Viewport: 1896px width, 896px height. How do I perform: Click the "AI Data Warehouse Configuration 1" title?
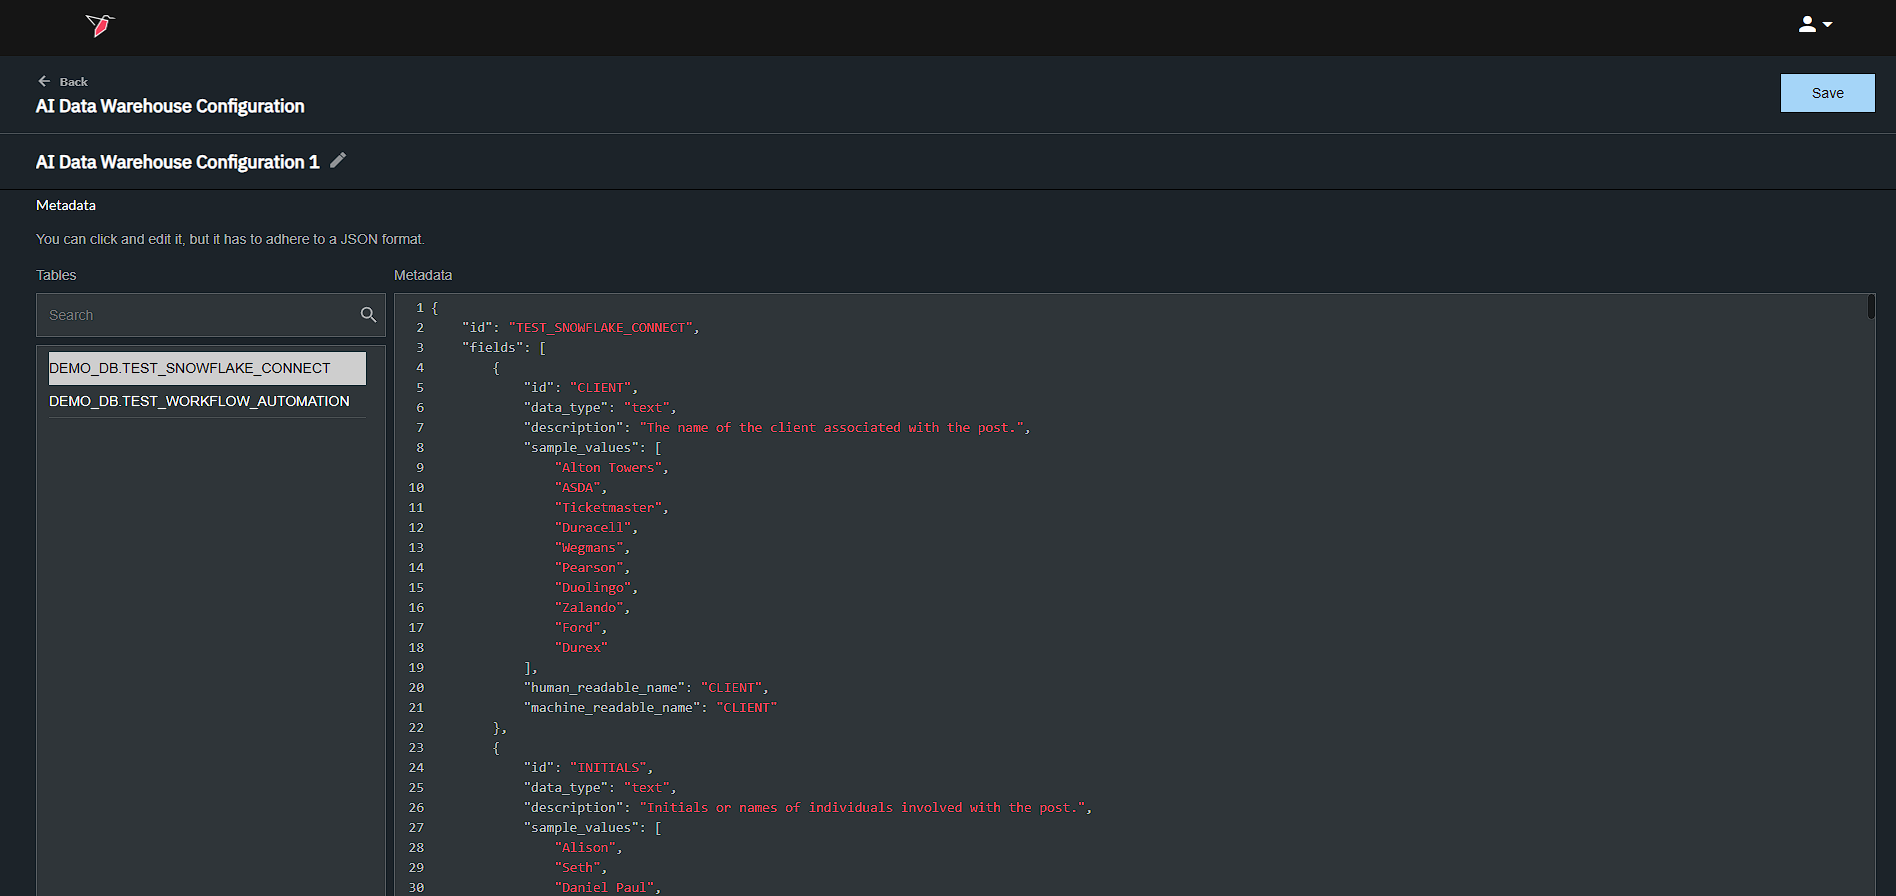(178, 162)
